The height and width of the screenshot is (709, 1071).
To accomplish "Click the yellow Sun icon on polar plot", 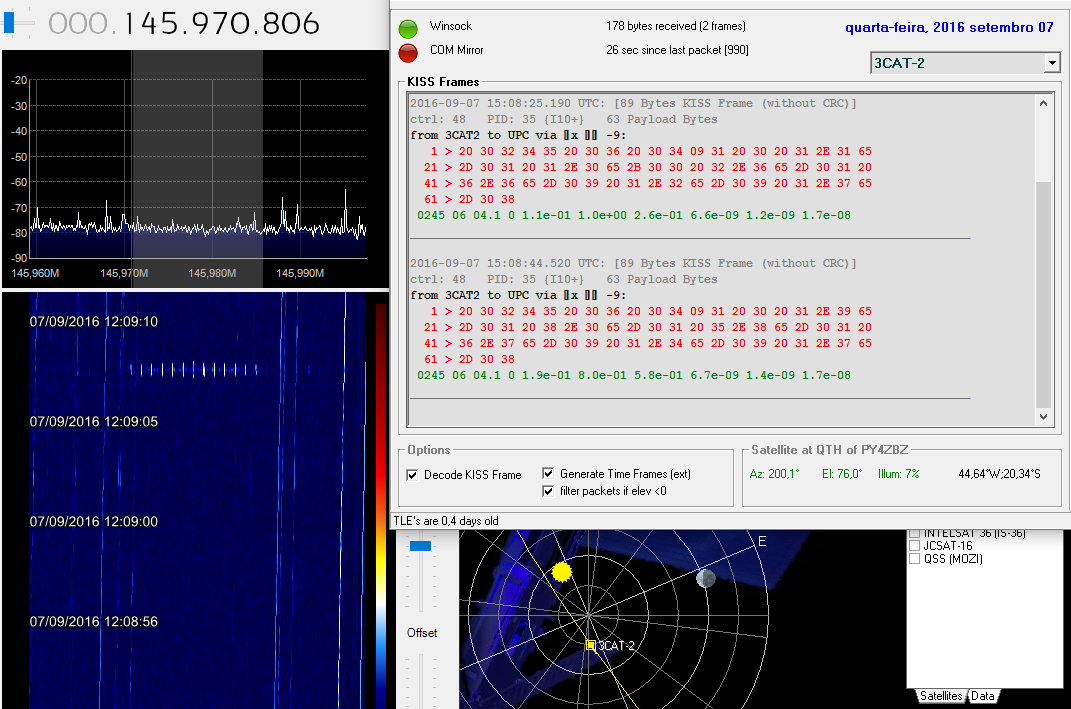I will tap(561, 571).
